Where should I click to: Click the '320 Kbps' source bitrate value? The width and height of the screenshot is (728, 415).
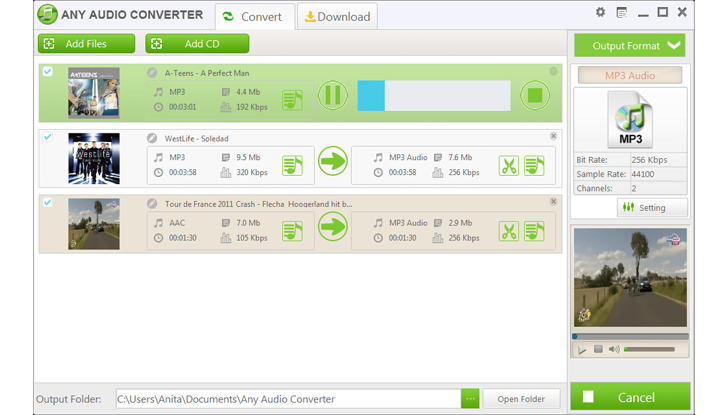coord(252,172)
